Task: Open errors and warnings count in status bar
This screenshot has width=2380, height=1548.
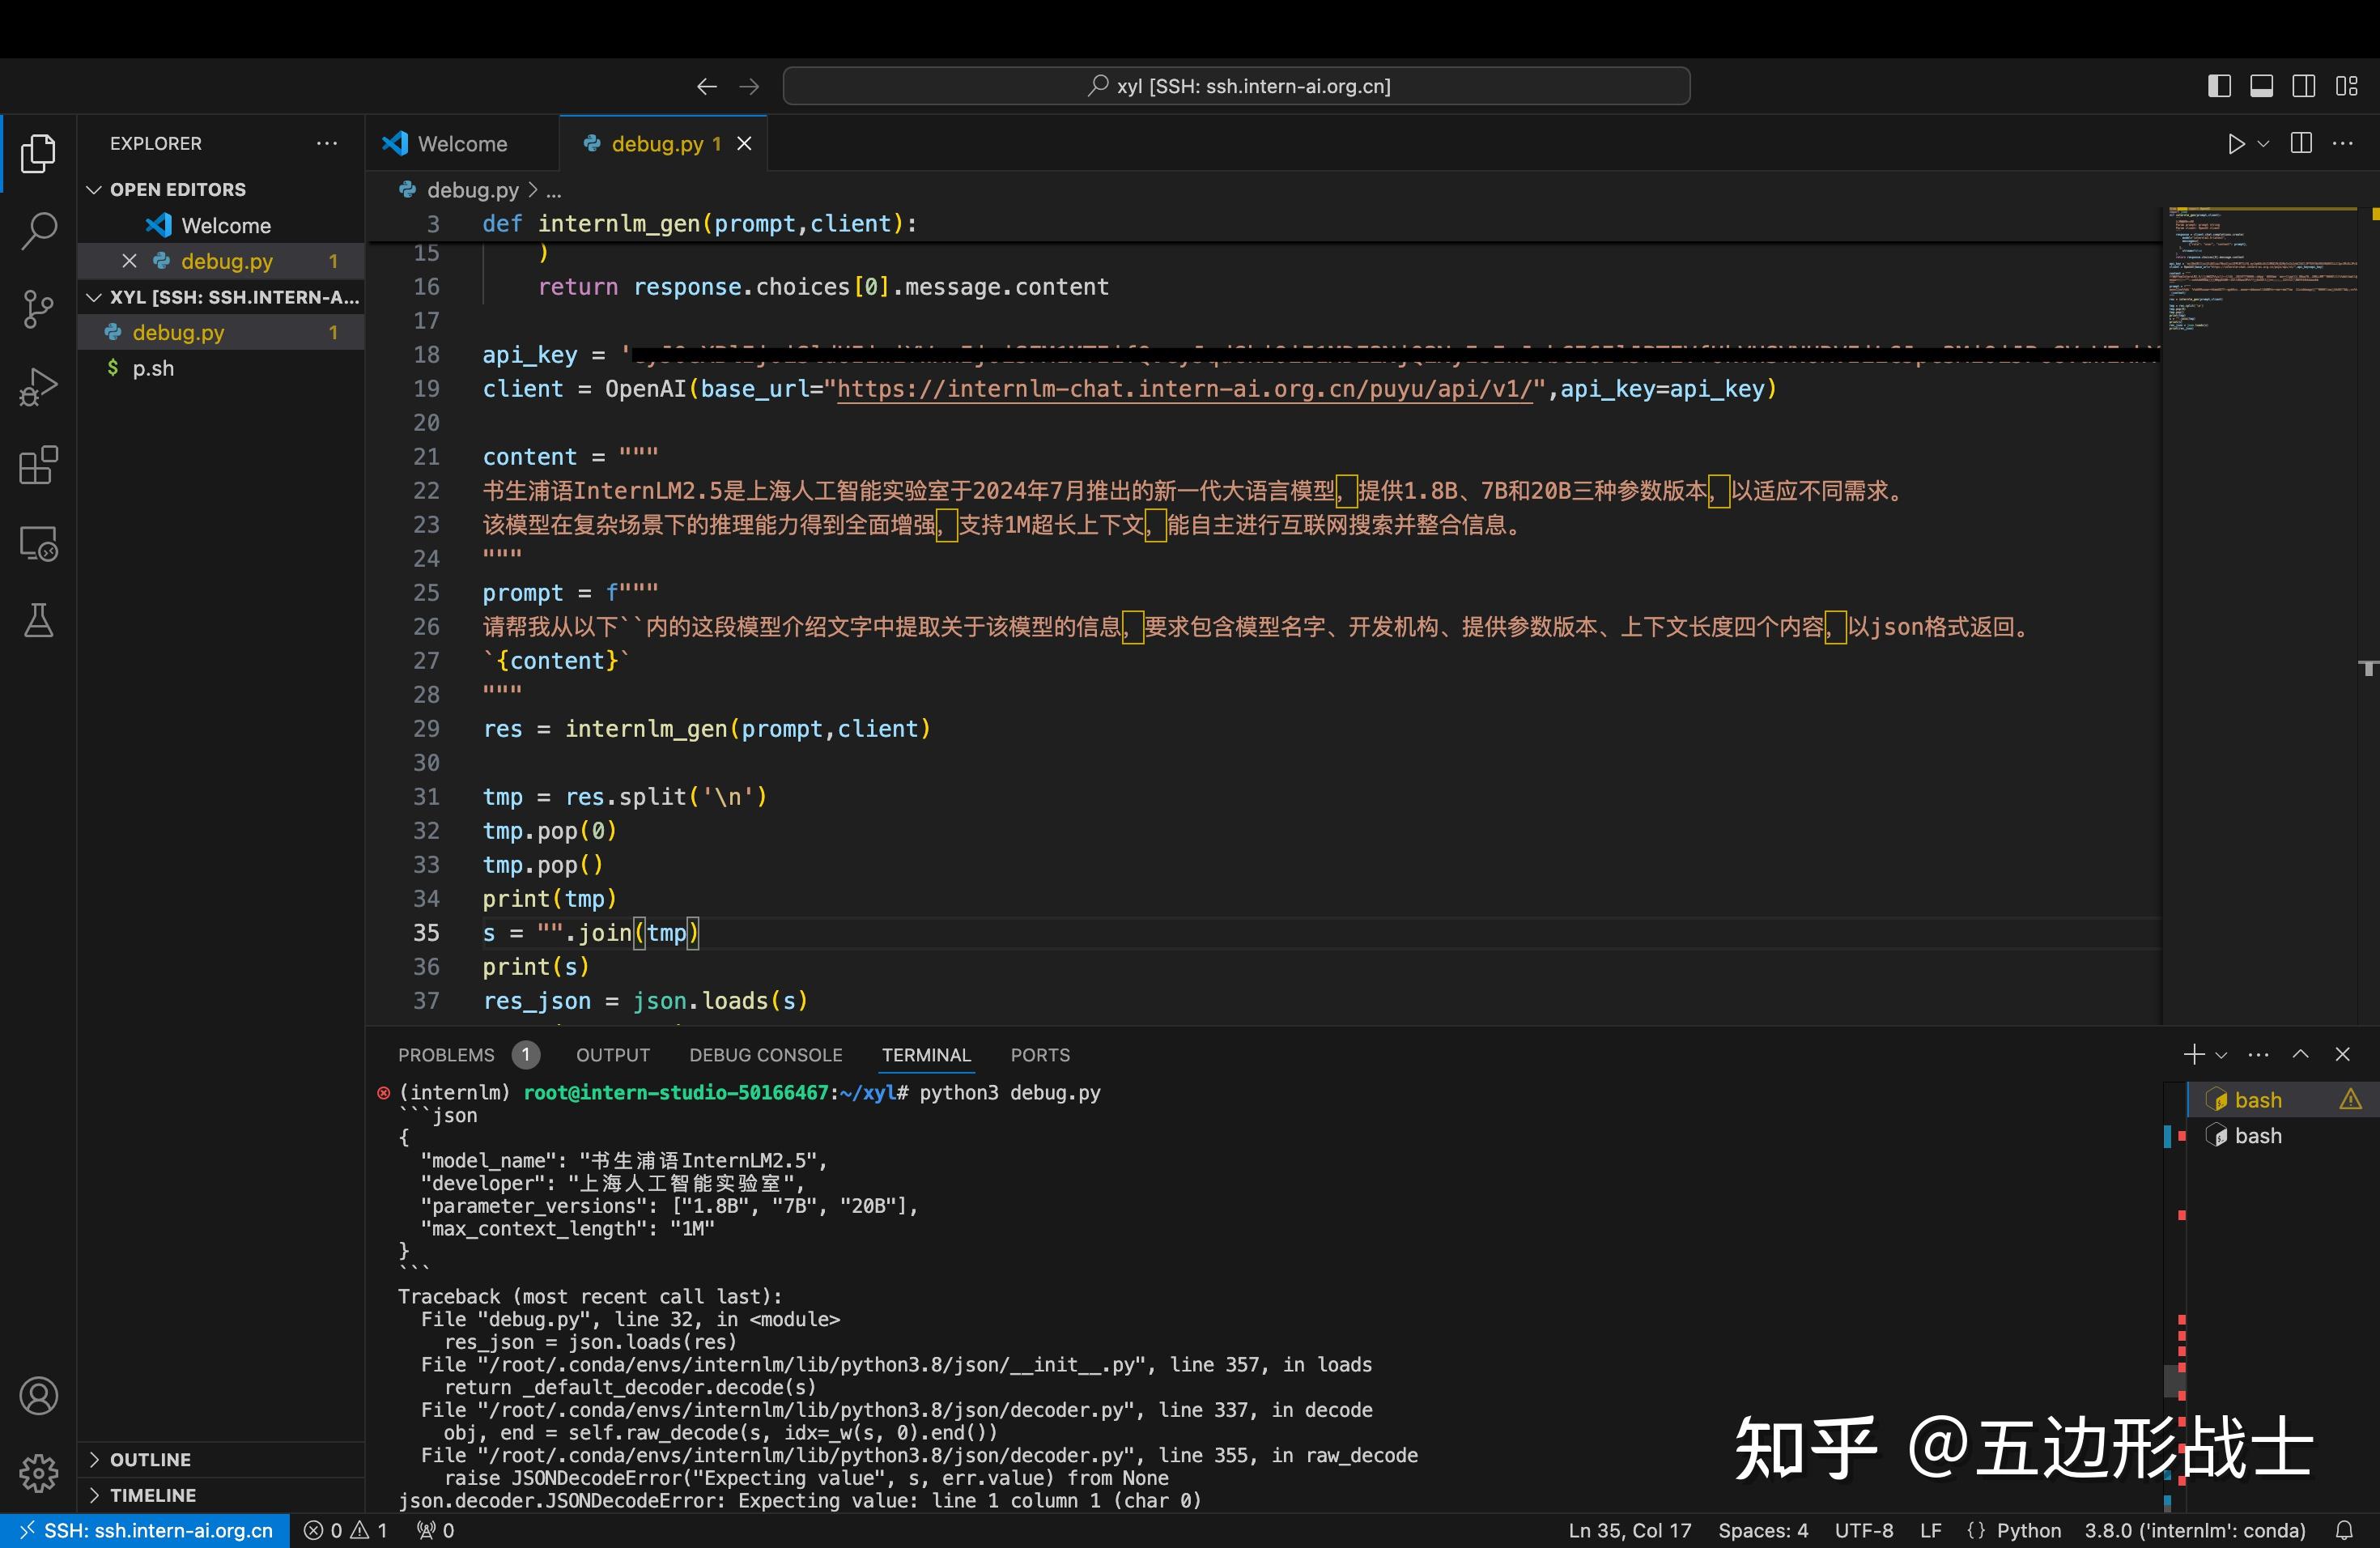Action: pyautogui.click(x=345, y=1530)
